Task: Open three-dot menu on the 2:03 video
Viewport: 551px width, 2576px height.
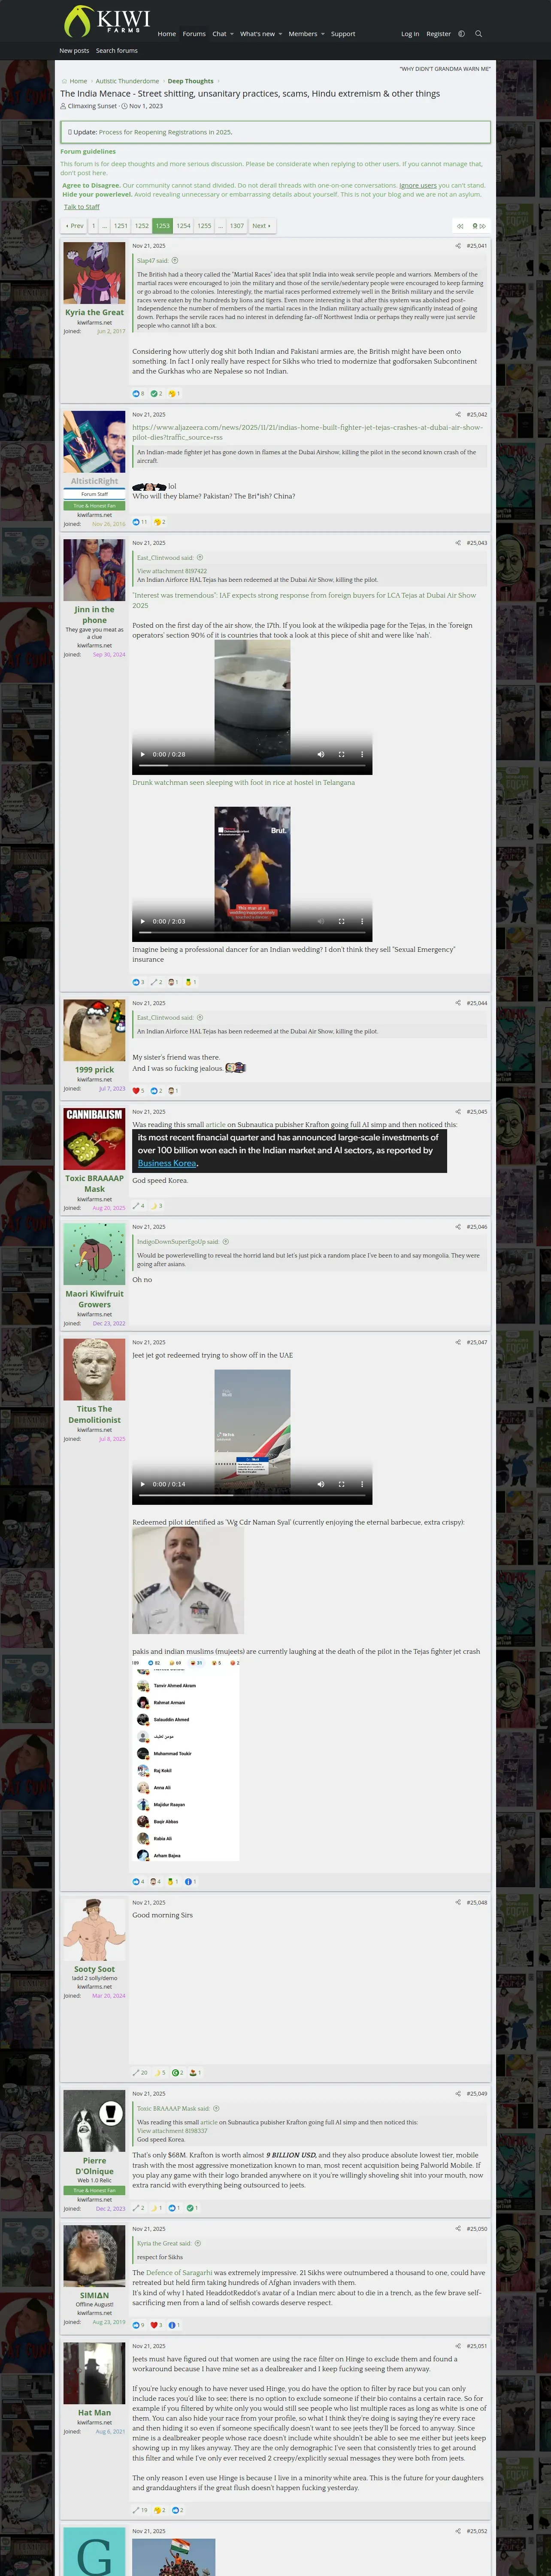Action: pyautogui.click(x=362, y=922)
